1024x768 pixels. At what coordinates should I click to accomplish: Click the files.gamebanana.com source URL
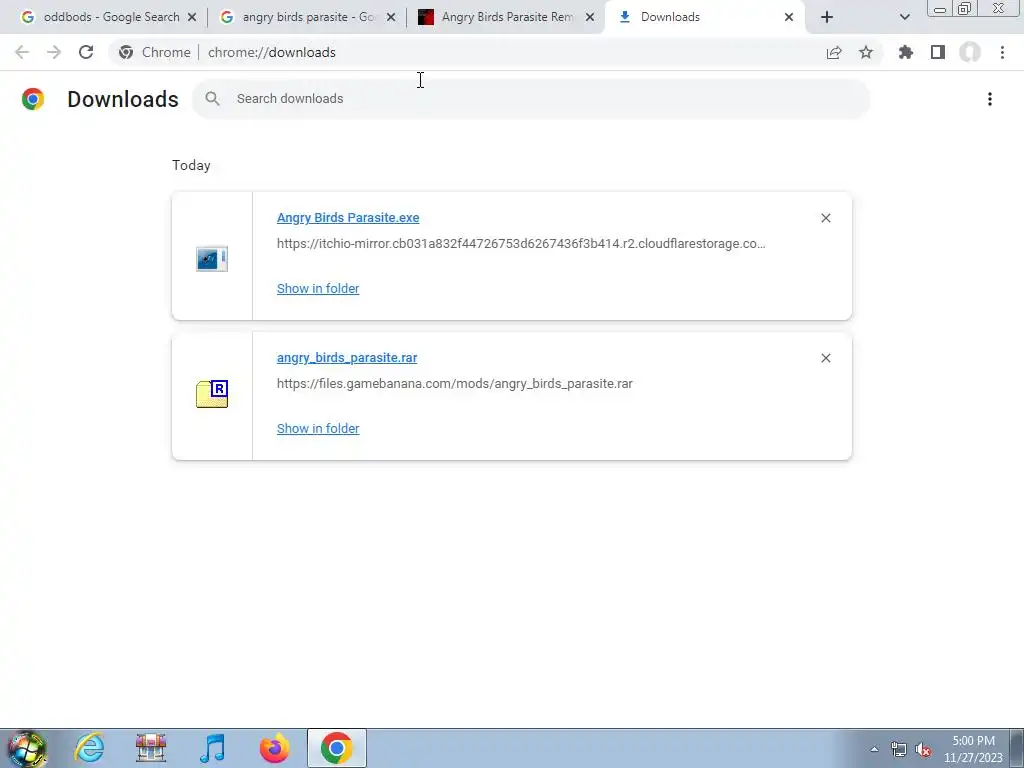click(x=455, y=383)
